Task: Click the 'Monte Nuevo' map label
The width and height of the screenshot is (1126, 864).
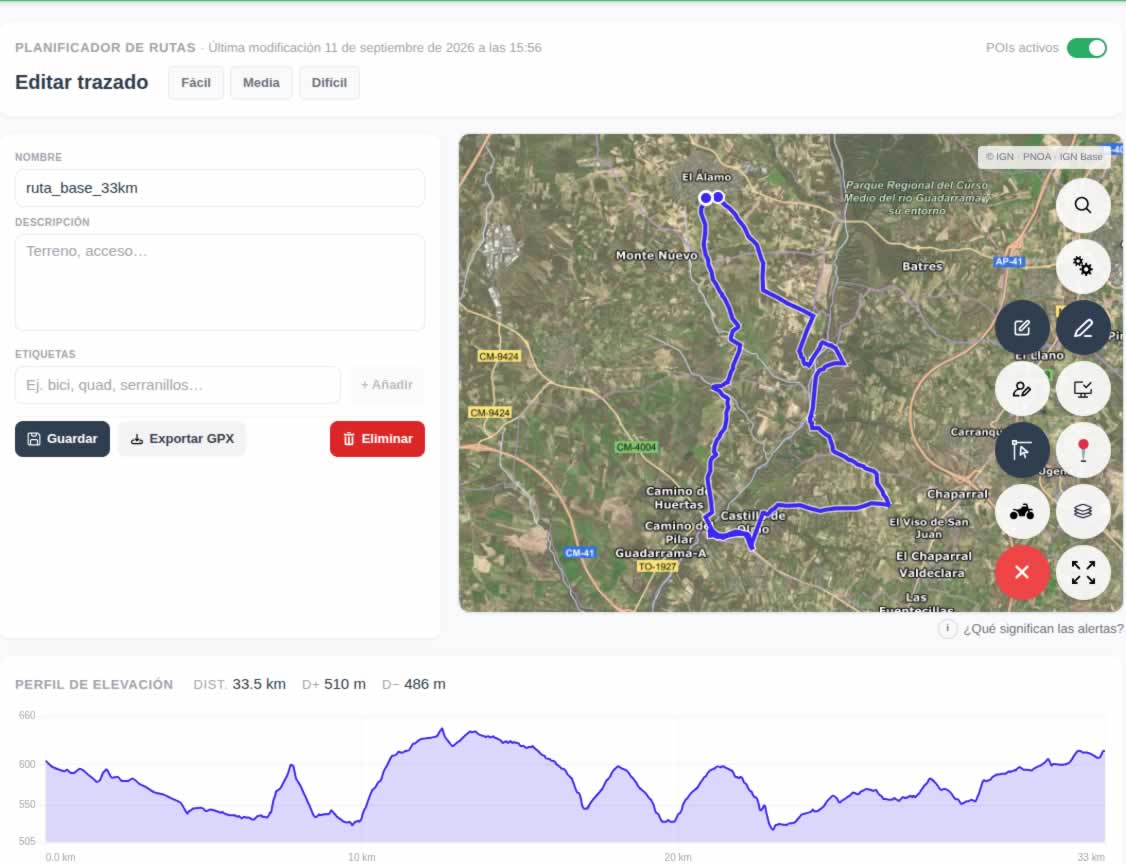Action: point(656,255)
